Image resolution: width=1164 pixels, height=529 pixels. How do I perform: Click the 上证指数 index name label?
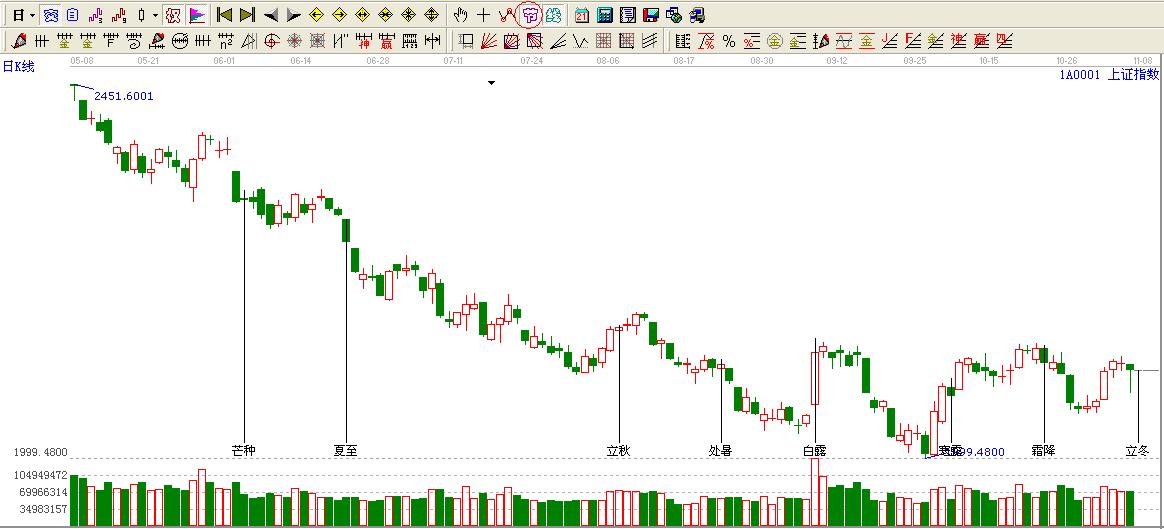tap(1133, 74)
